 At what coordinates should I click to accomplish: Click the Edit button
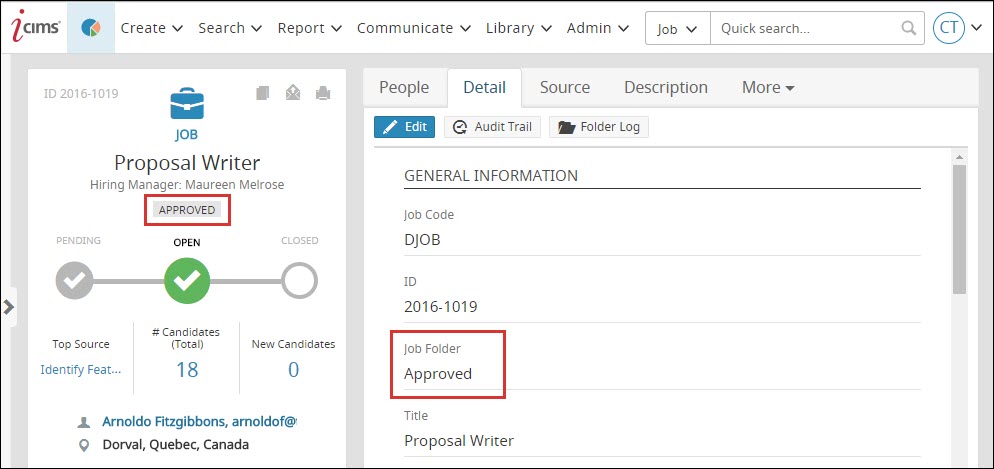tap(404, 127)
